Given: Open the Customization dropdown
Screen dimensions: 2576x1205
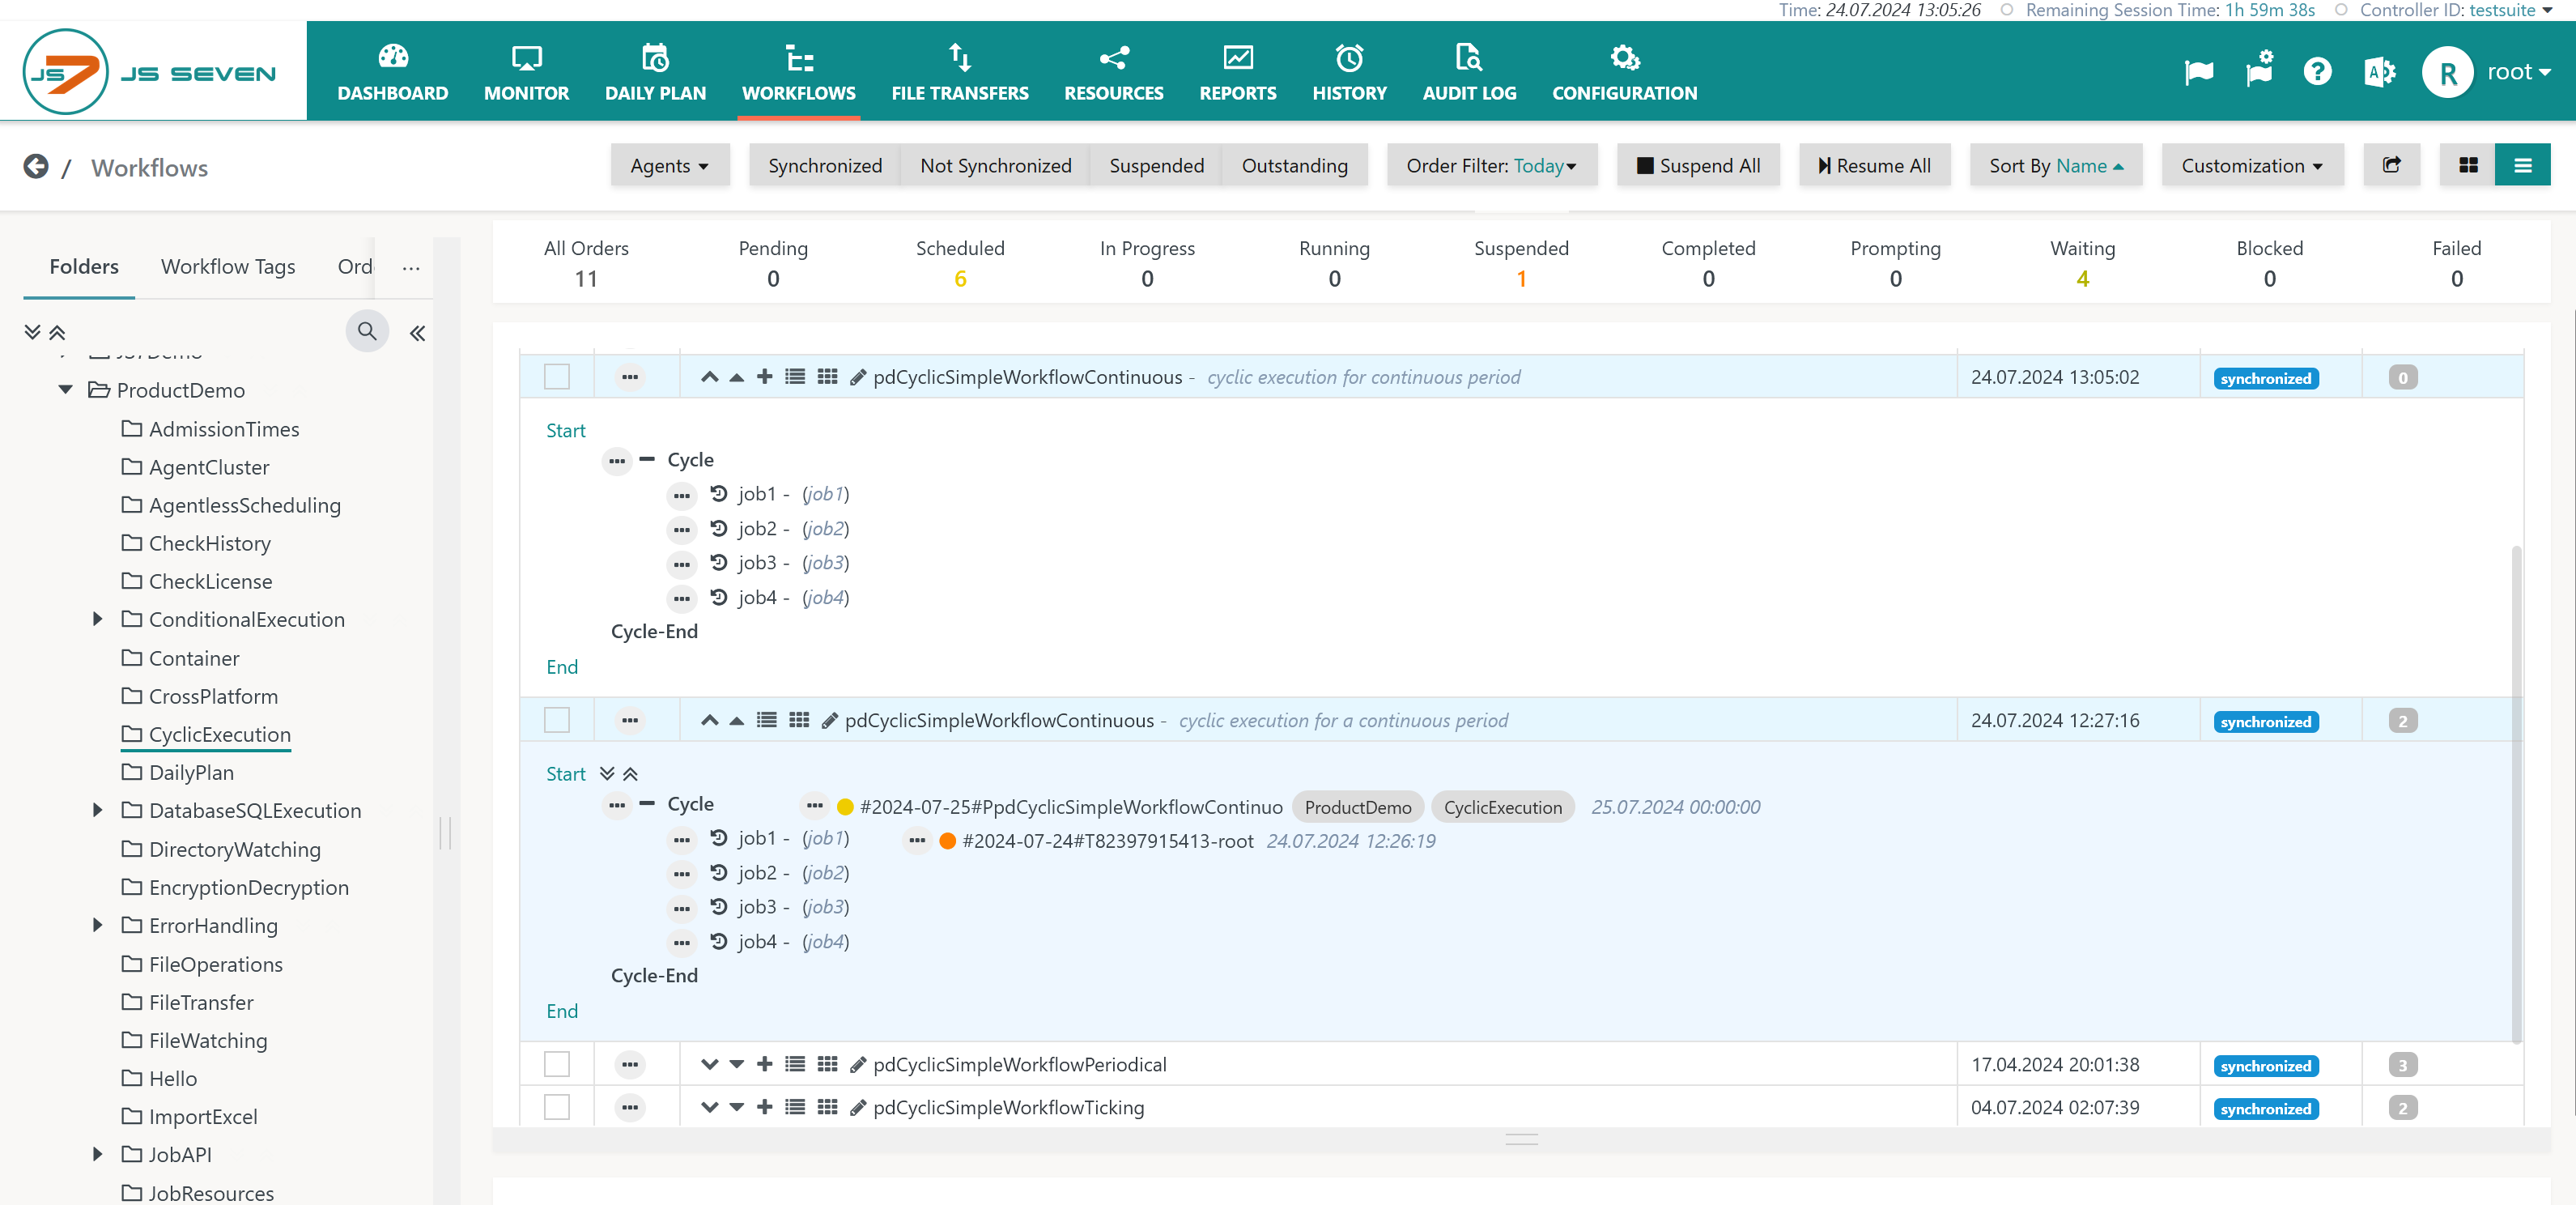Looking at the screenshot, I should pos(2252,165).
